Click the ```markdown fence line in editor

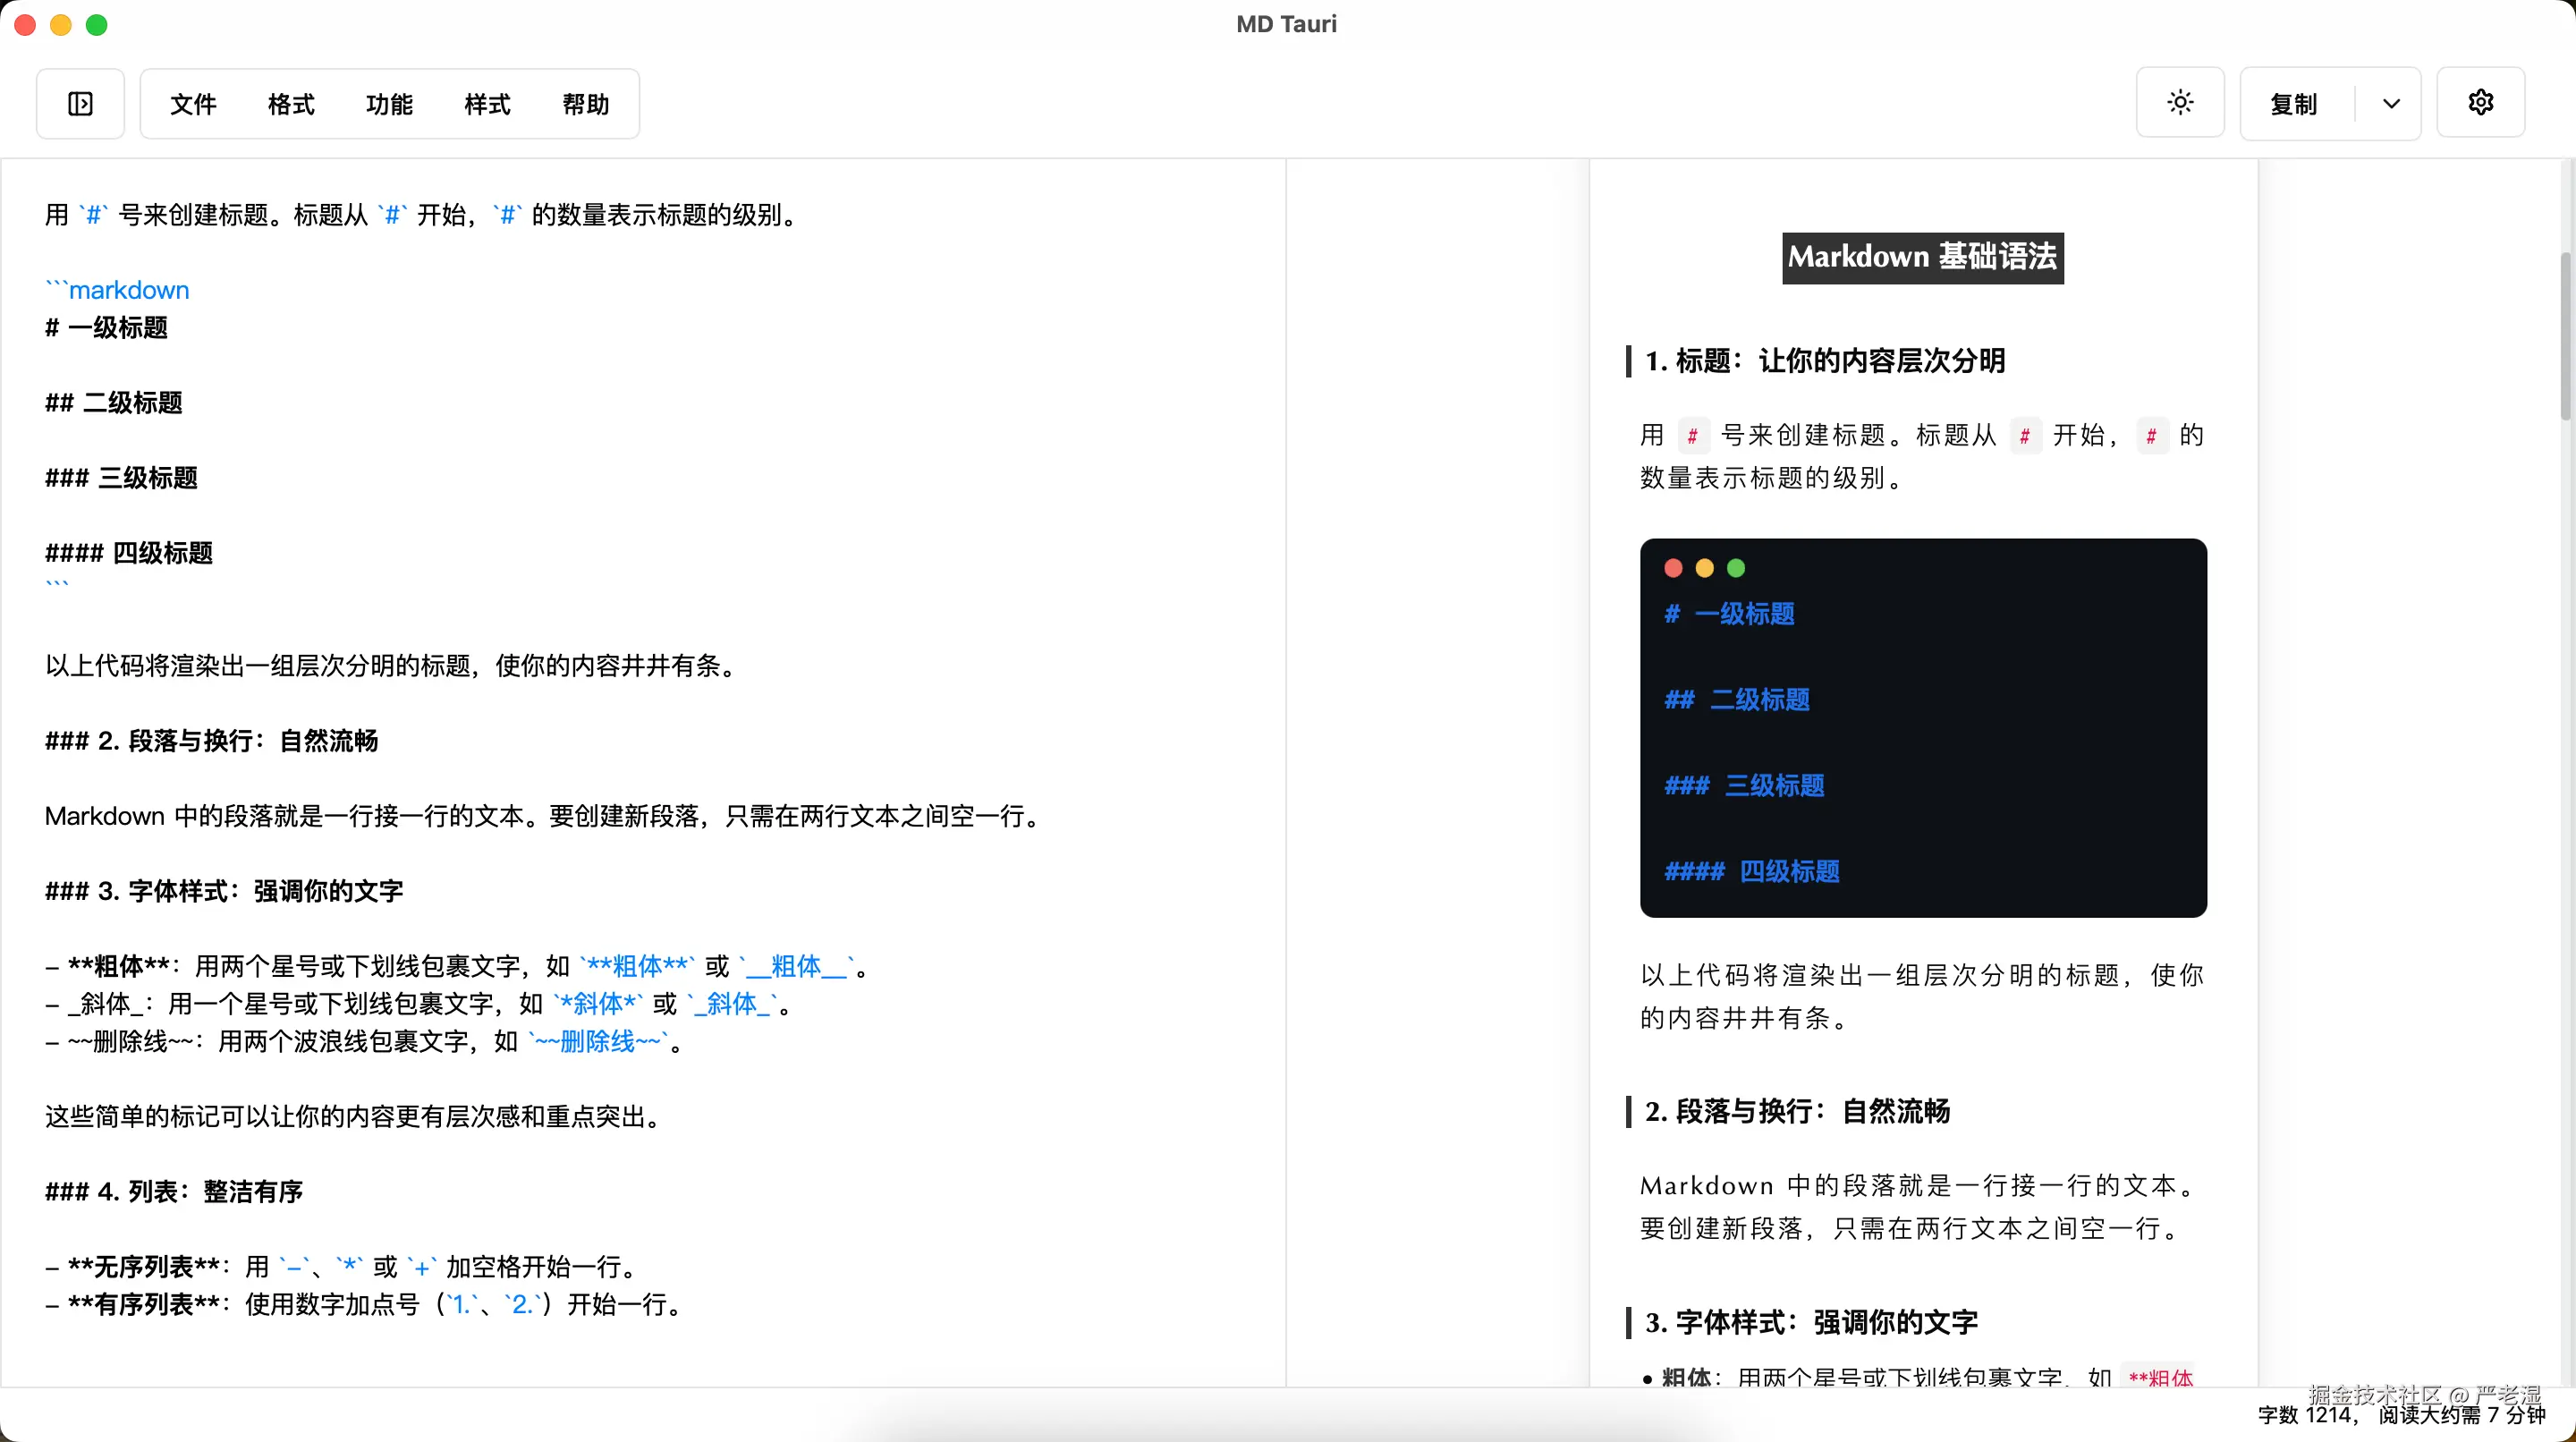118,290
